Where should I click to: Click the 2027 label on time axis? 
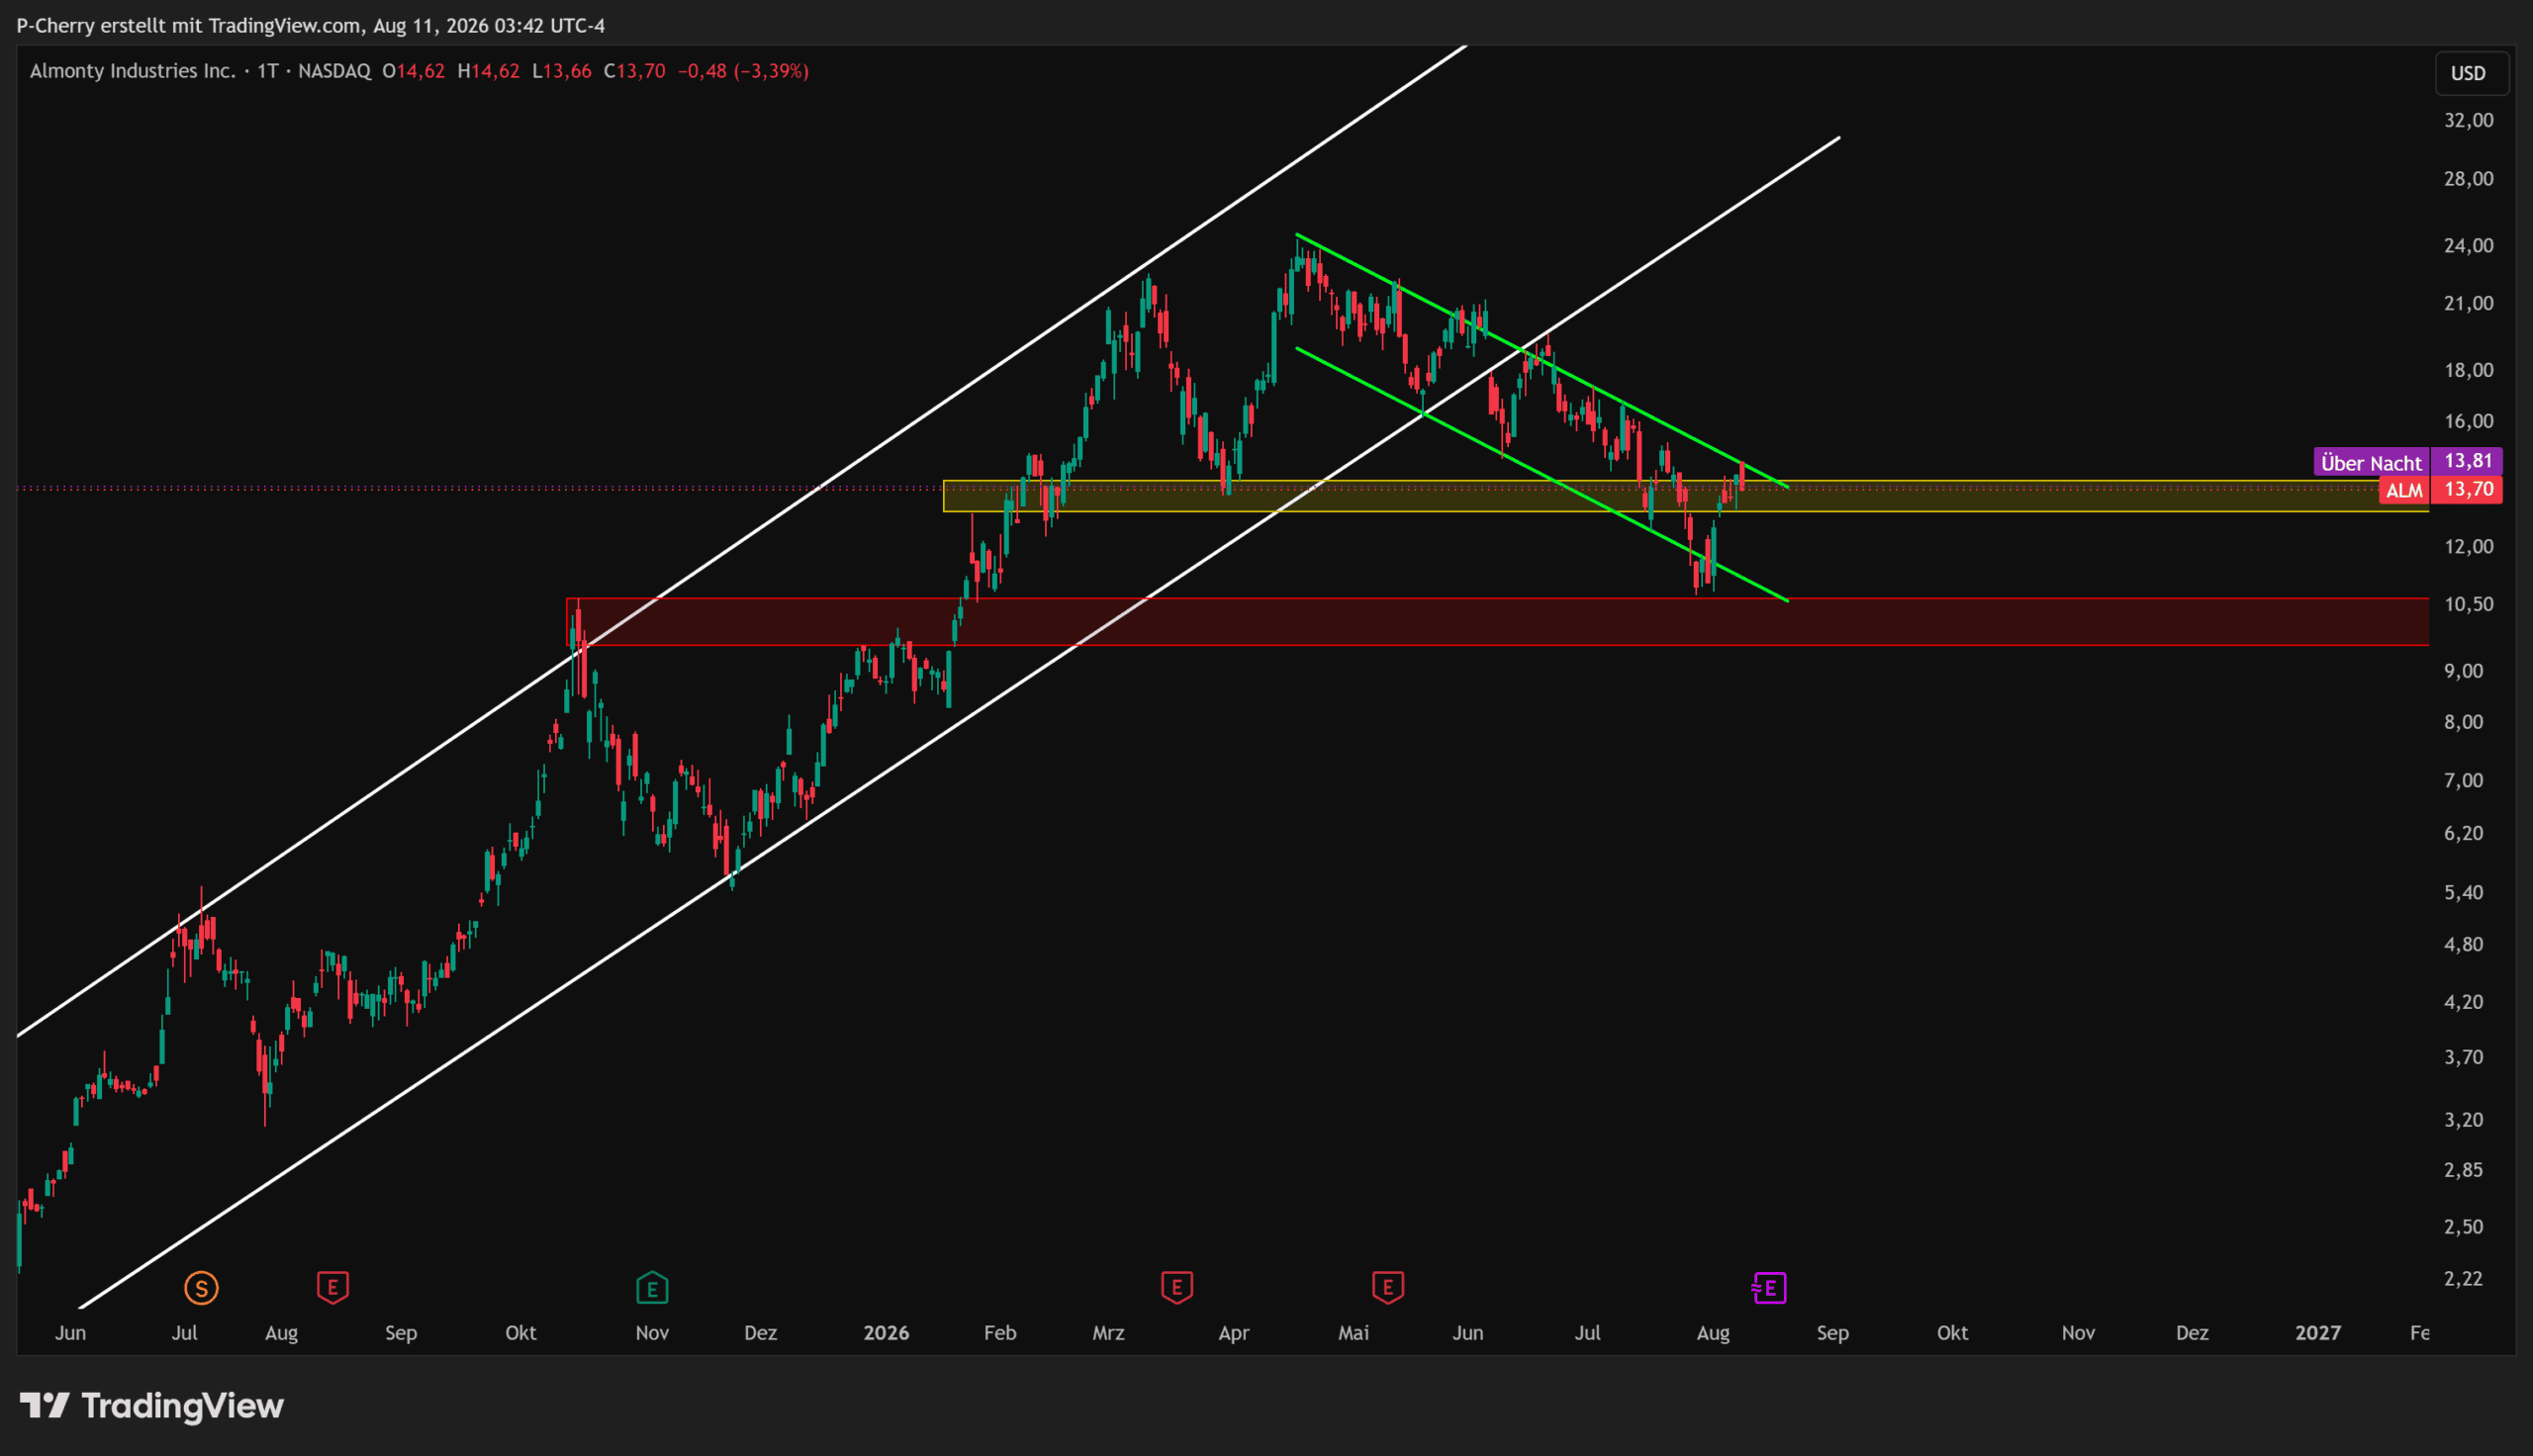point(2317,1332)
